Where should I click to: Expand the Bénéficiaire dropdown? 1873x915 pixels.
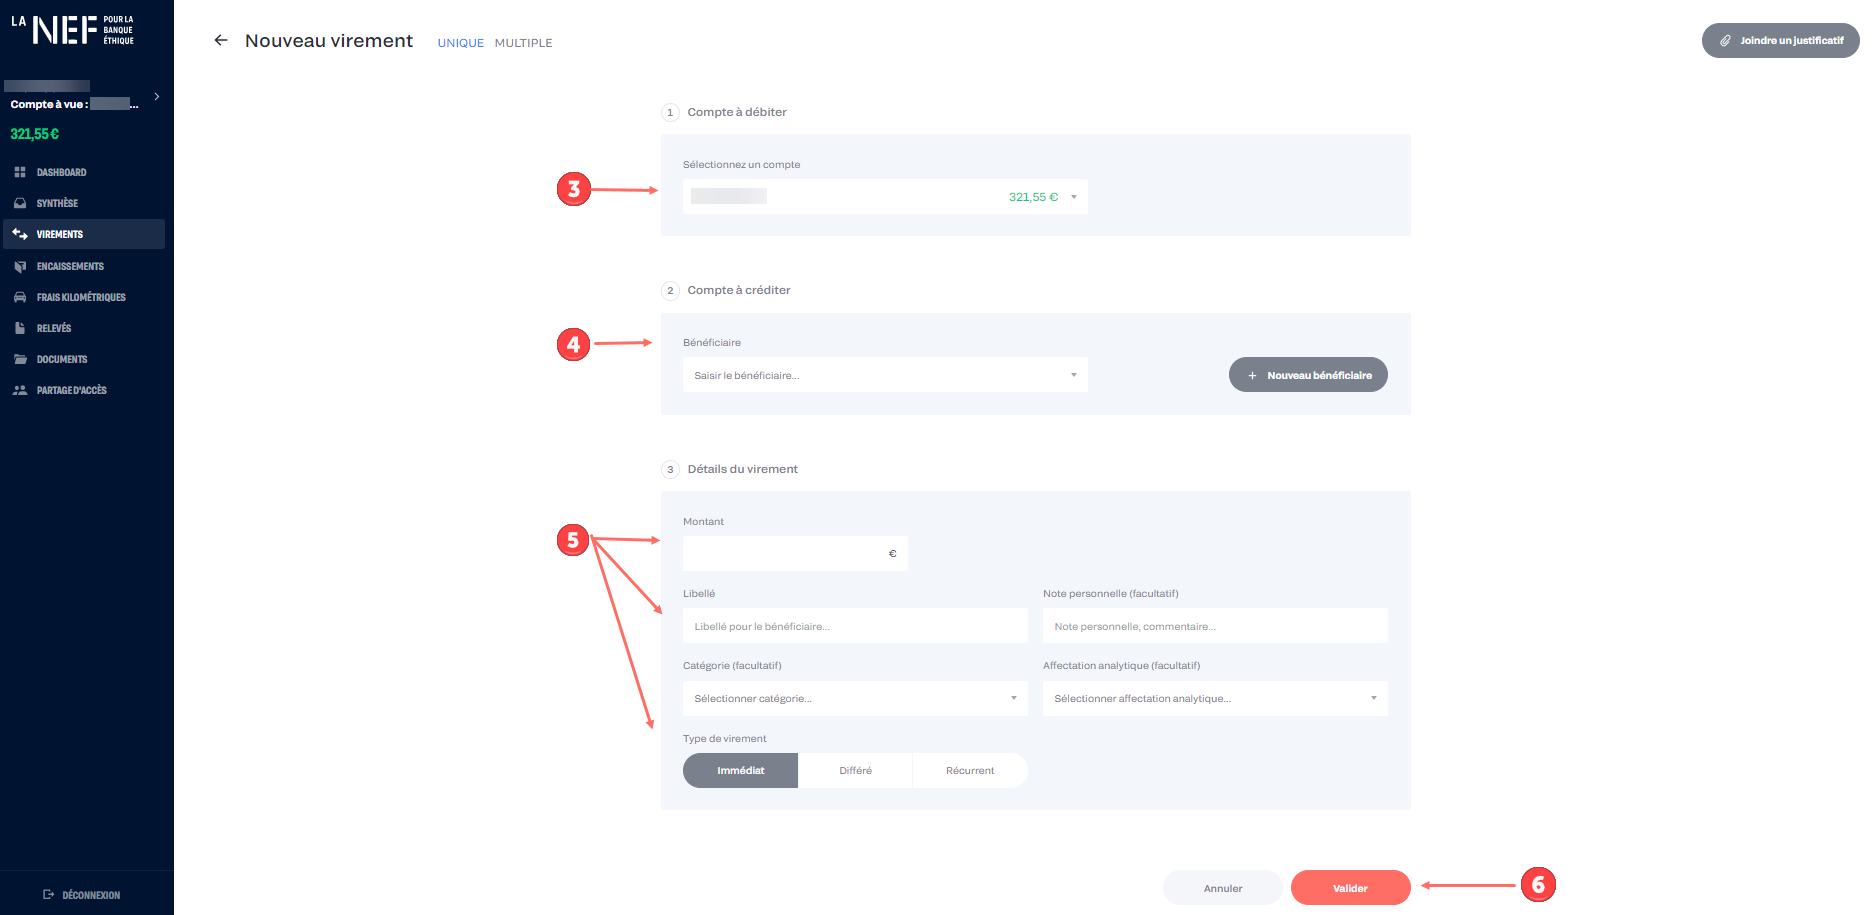[x=885, y=375]
